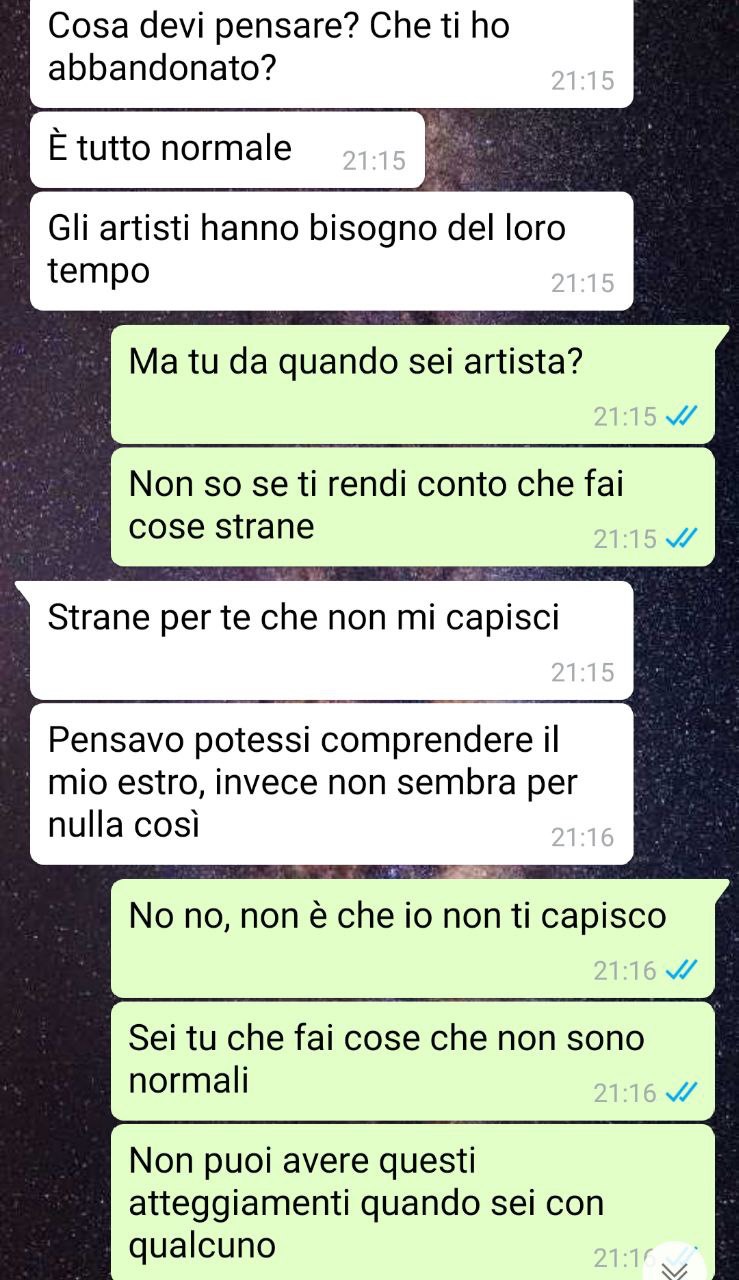Tap the 21:15 timestamp on 'È tutto normale'

pos(374,161)
